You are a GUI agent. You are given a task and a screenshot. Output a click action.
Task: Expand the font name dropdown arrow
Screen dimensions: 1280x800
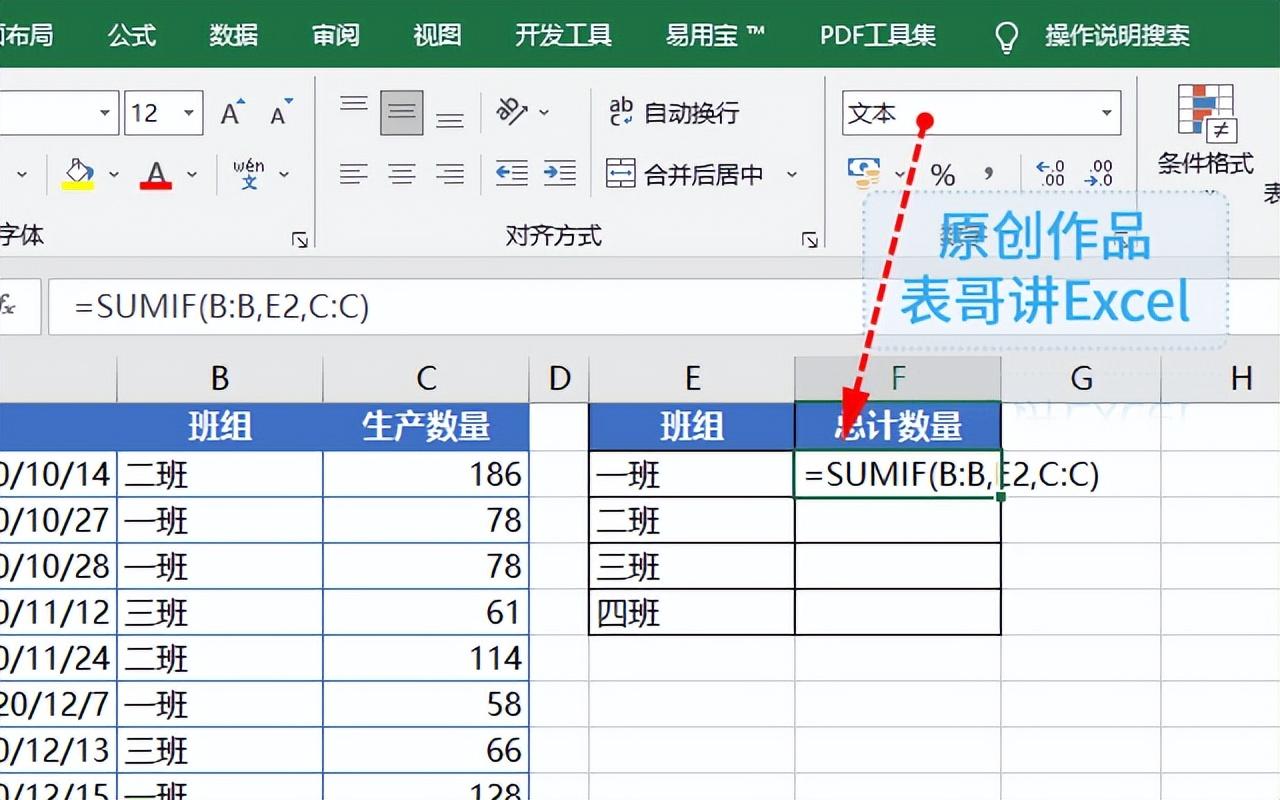coord(105,113)
